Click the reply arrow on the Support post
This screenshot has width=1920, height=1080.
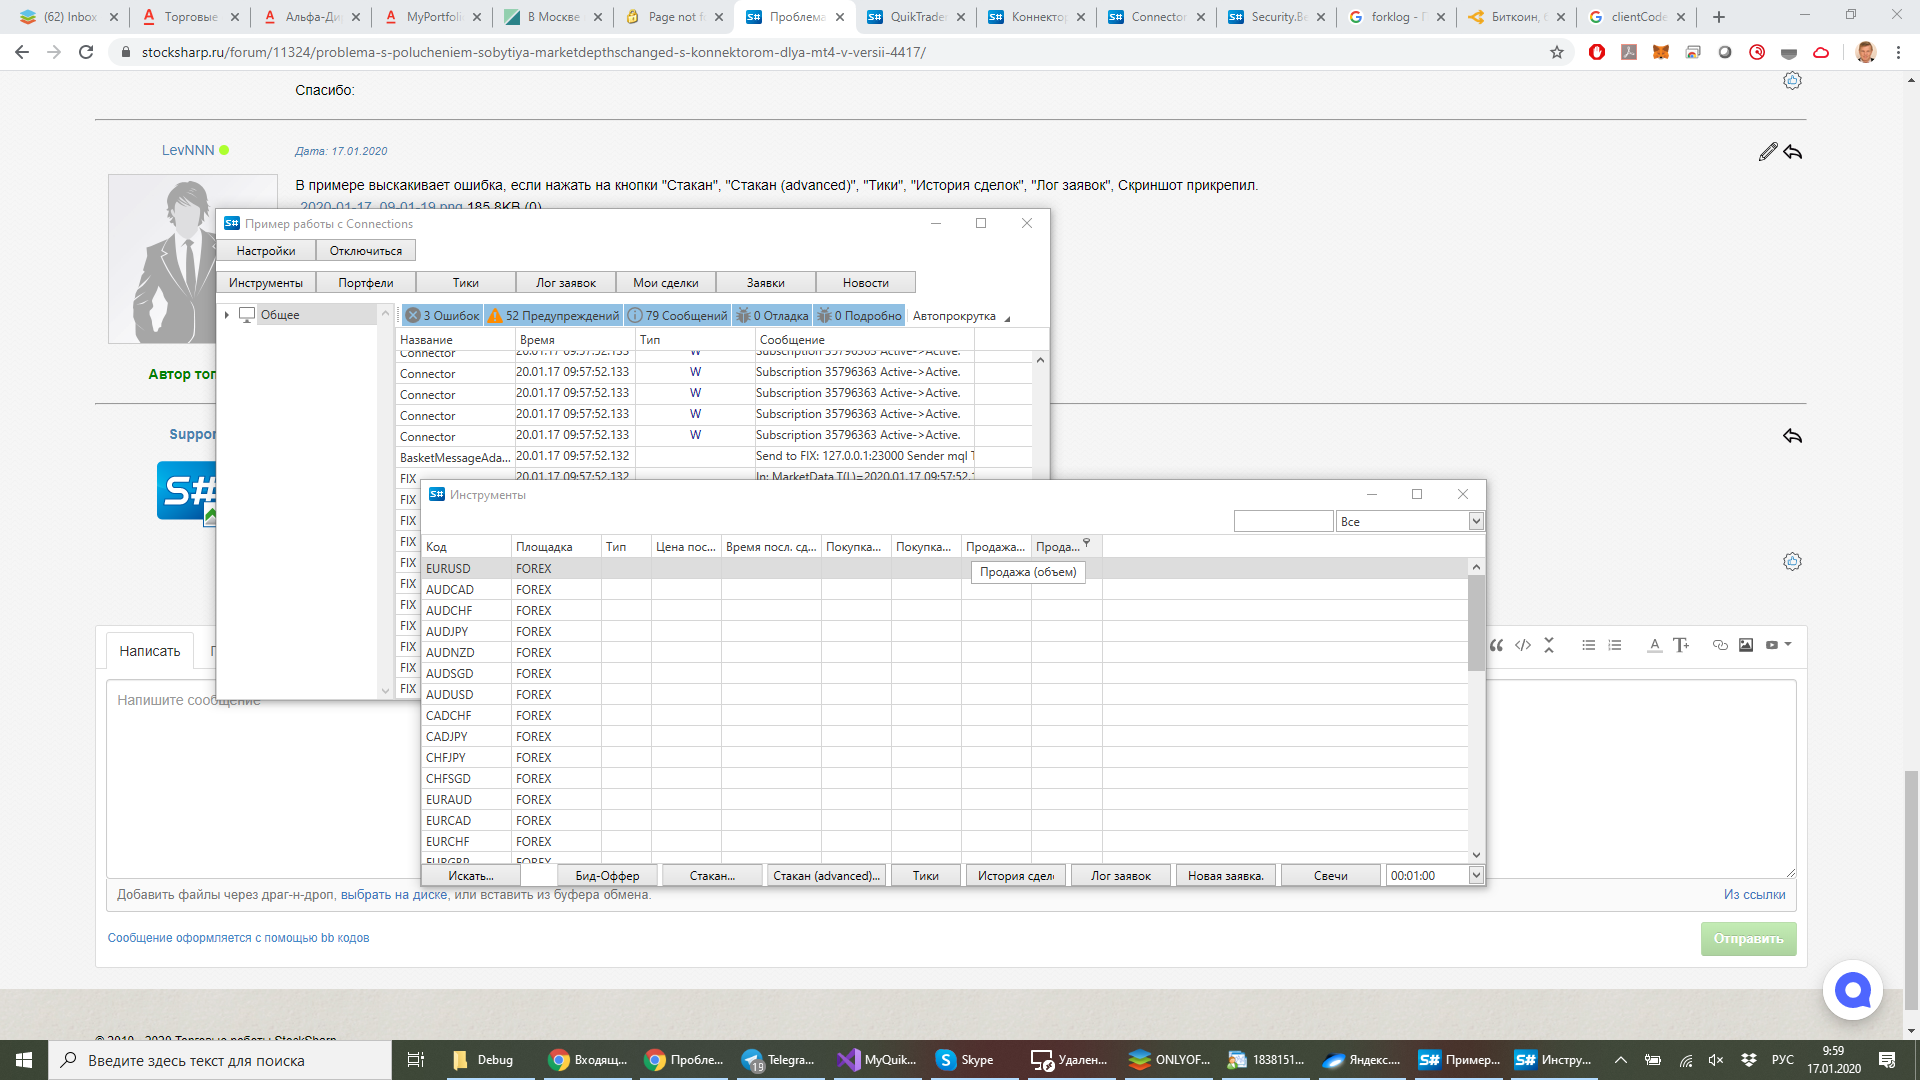point(1793,436)
